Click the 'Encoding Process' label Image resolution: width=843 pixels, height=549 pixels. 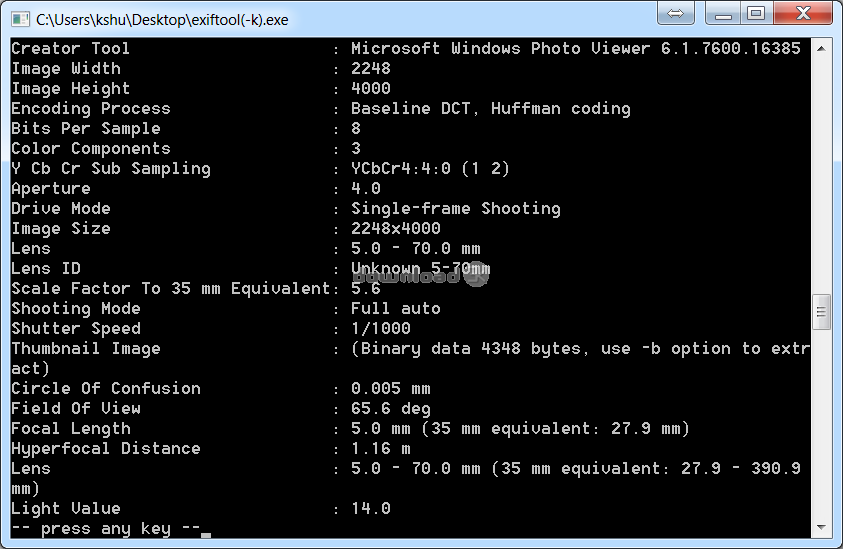pyautogui.click(x=91, y=108)
